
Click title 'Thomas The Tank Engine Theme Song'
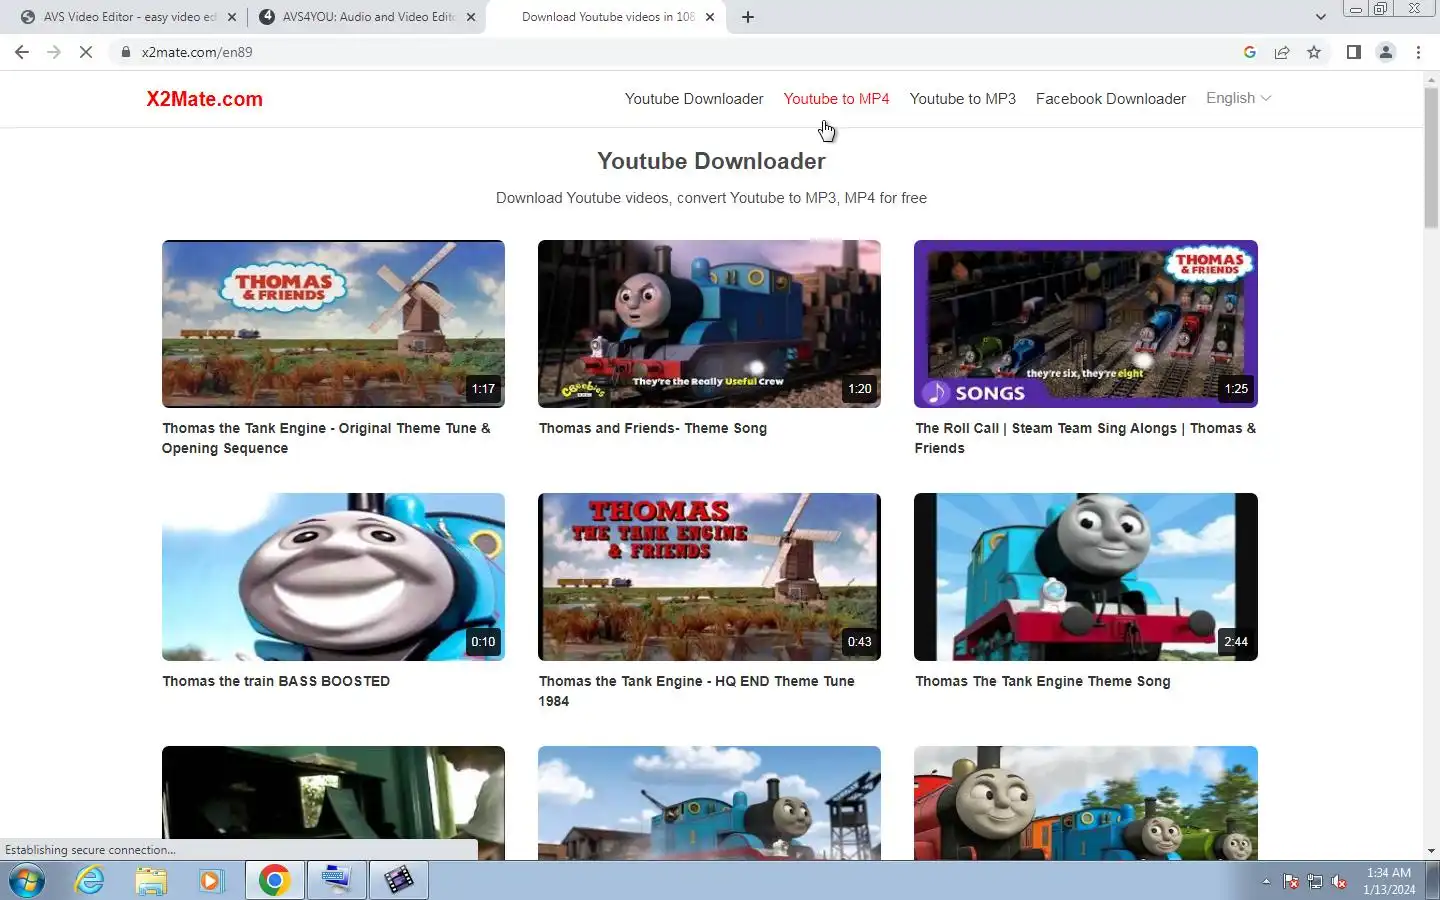[1042, 681]
